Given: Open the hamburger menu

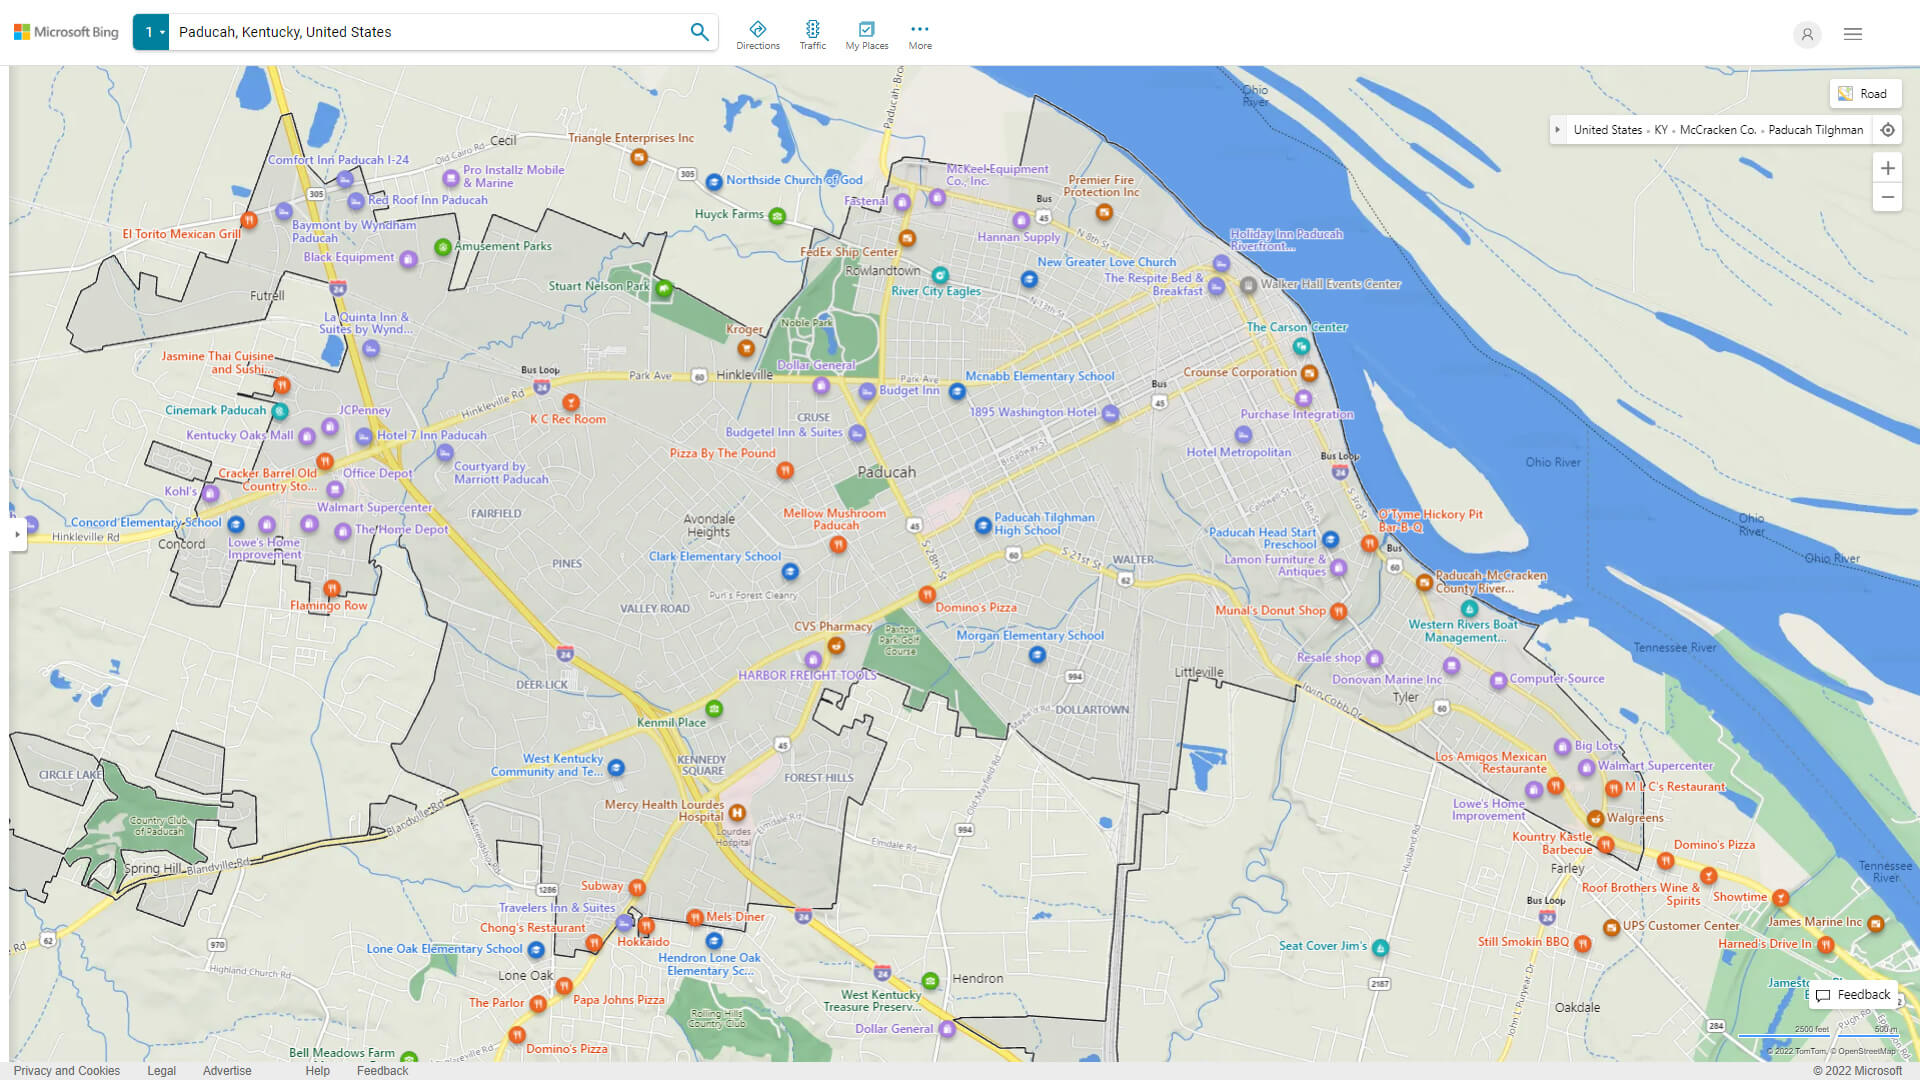Looking at the screenshot, I should point(1852,34).
